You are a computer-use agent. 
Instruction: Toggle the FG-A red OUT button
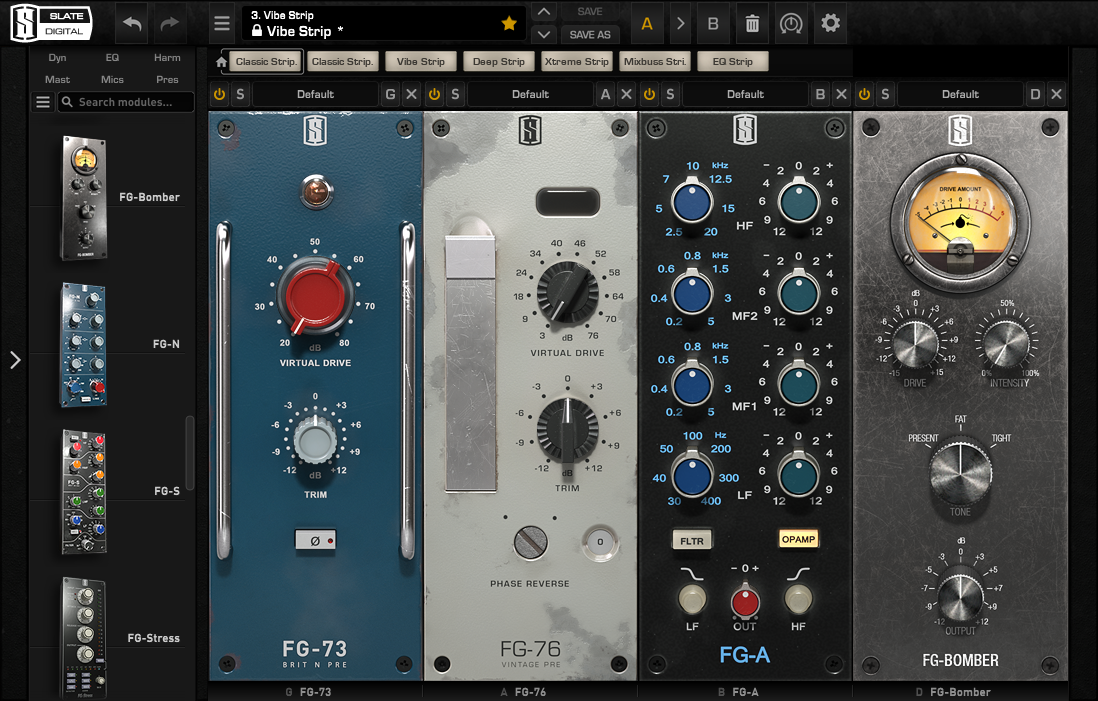[745, 601]
